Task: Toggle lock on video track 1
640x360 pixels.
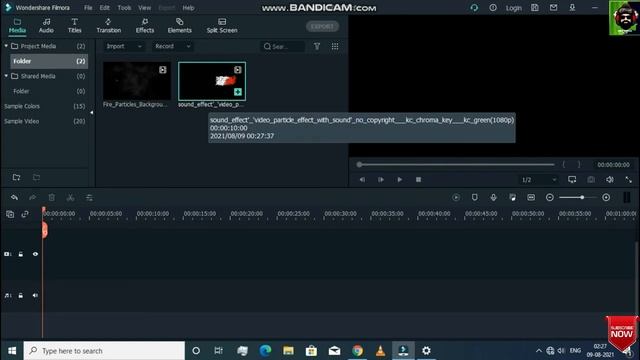Action: [21, 254]
